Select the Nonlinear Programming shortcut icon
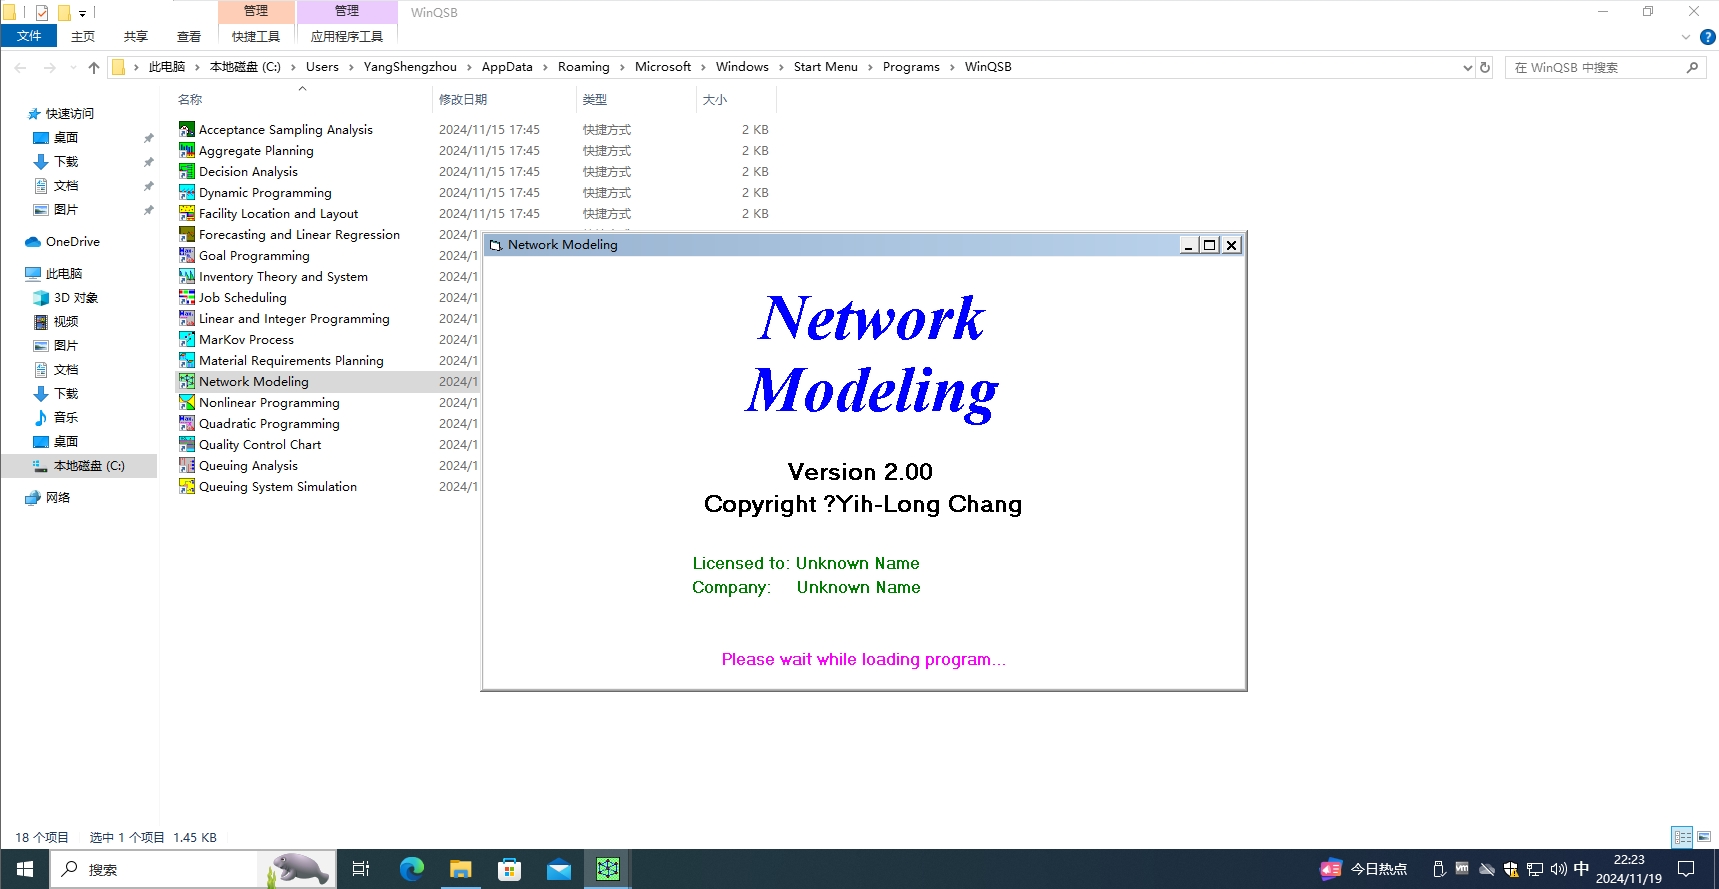This screenshot has height=889, width=1719. pyautogui.click(x=187, y=402)
